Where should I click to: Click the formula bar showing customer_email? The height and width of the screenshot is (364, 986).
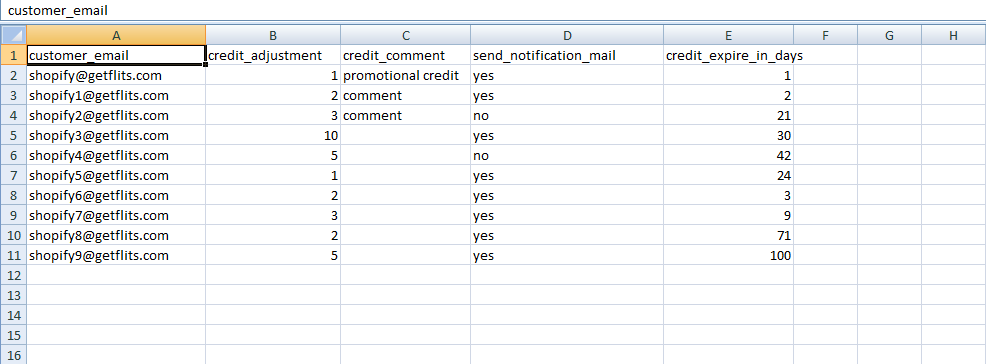[493, 11]
